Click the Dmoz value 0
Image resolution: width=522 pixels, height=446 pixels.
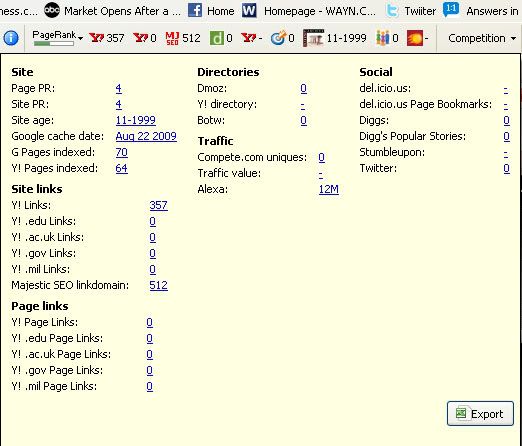click(304, 88)
